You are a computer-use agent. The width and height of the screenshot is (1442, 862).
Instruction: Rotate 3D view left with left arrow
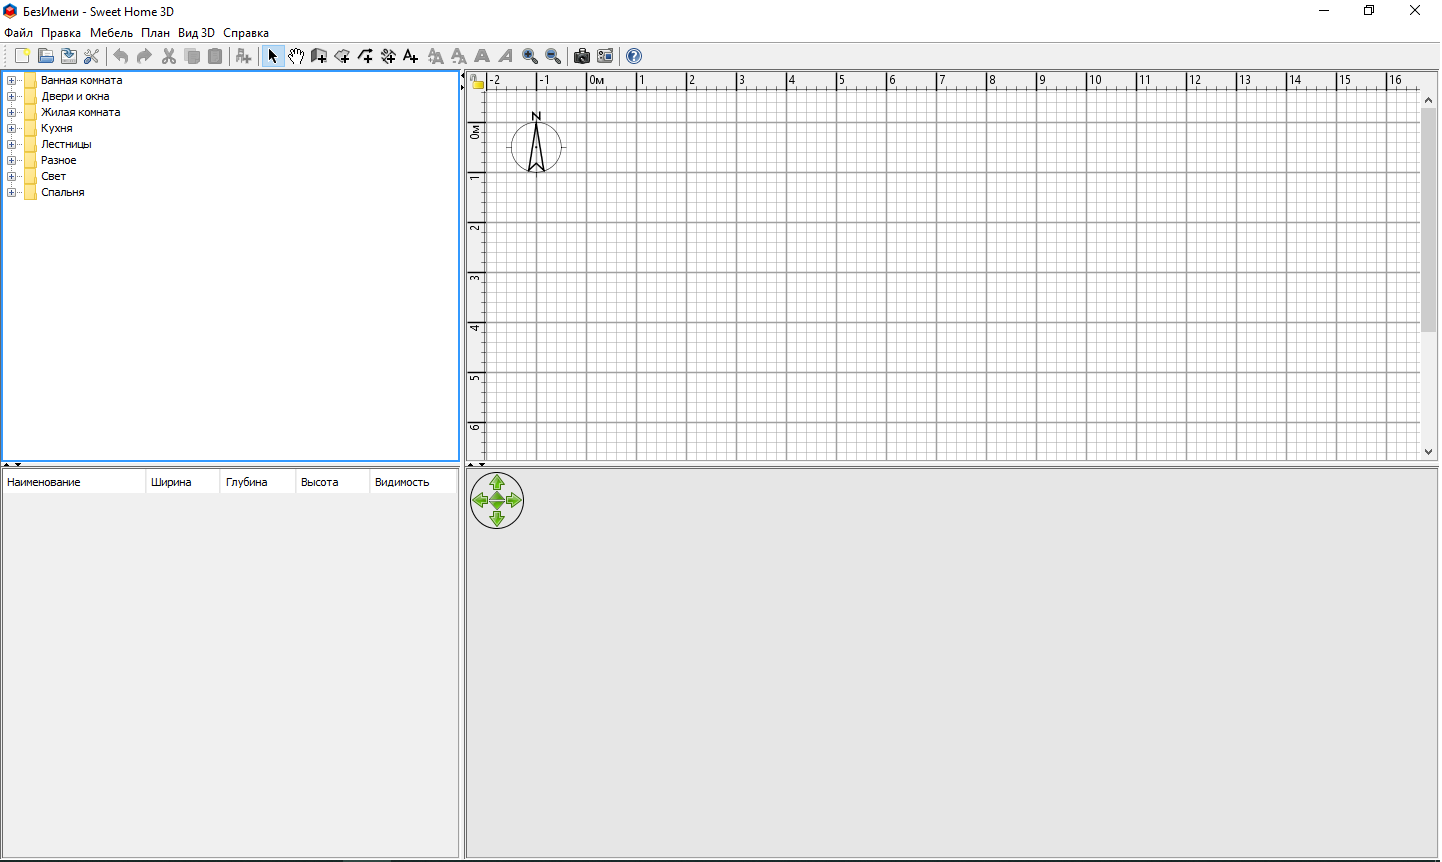pyautogui.click(x=479, y=500)
